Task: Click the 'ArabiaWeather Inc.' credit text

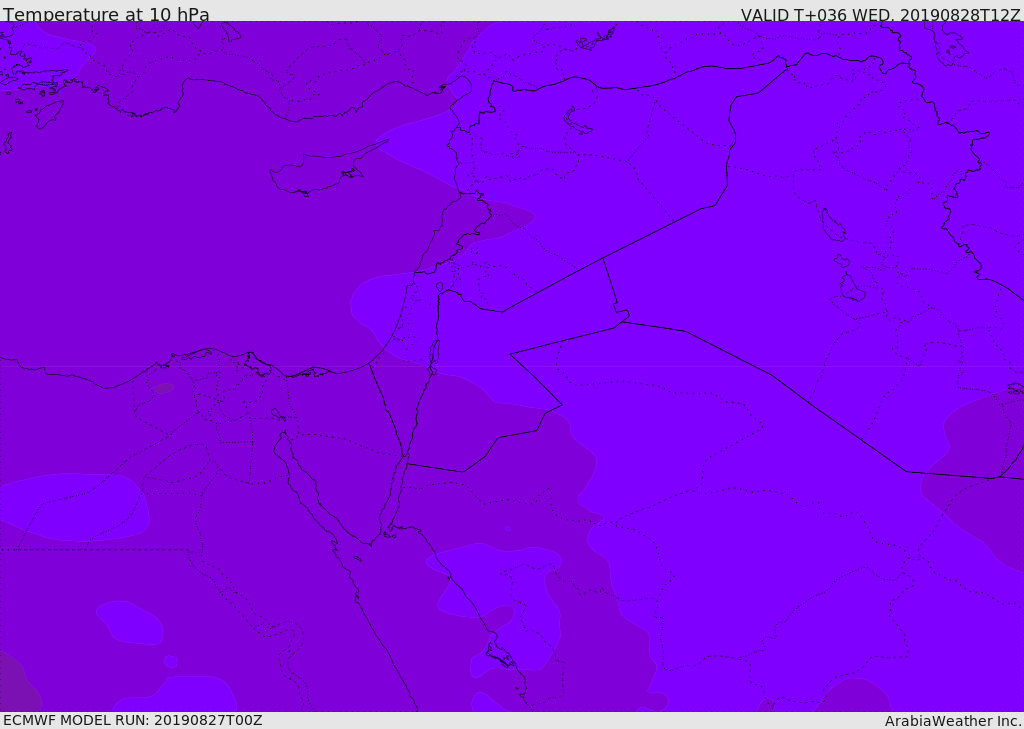Action: [x=953, y=721]
